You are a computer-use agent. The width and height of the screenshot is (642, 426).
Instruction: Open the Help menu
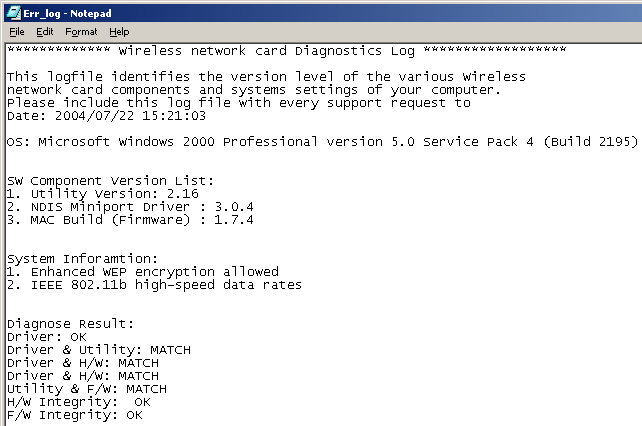(x=119, y=32)
